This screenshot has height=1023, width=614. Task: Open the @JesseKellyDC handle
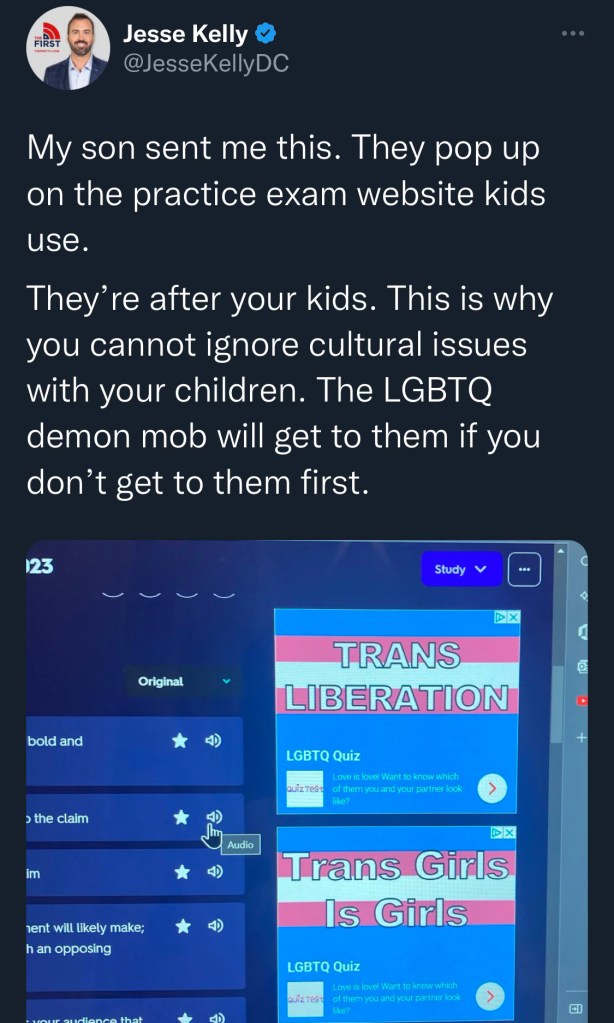pyautogui.click(x=206, y=64)
